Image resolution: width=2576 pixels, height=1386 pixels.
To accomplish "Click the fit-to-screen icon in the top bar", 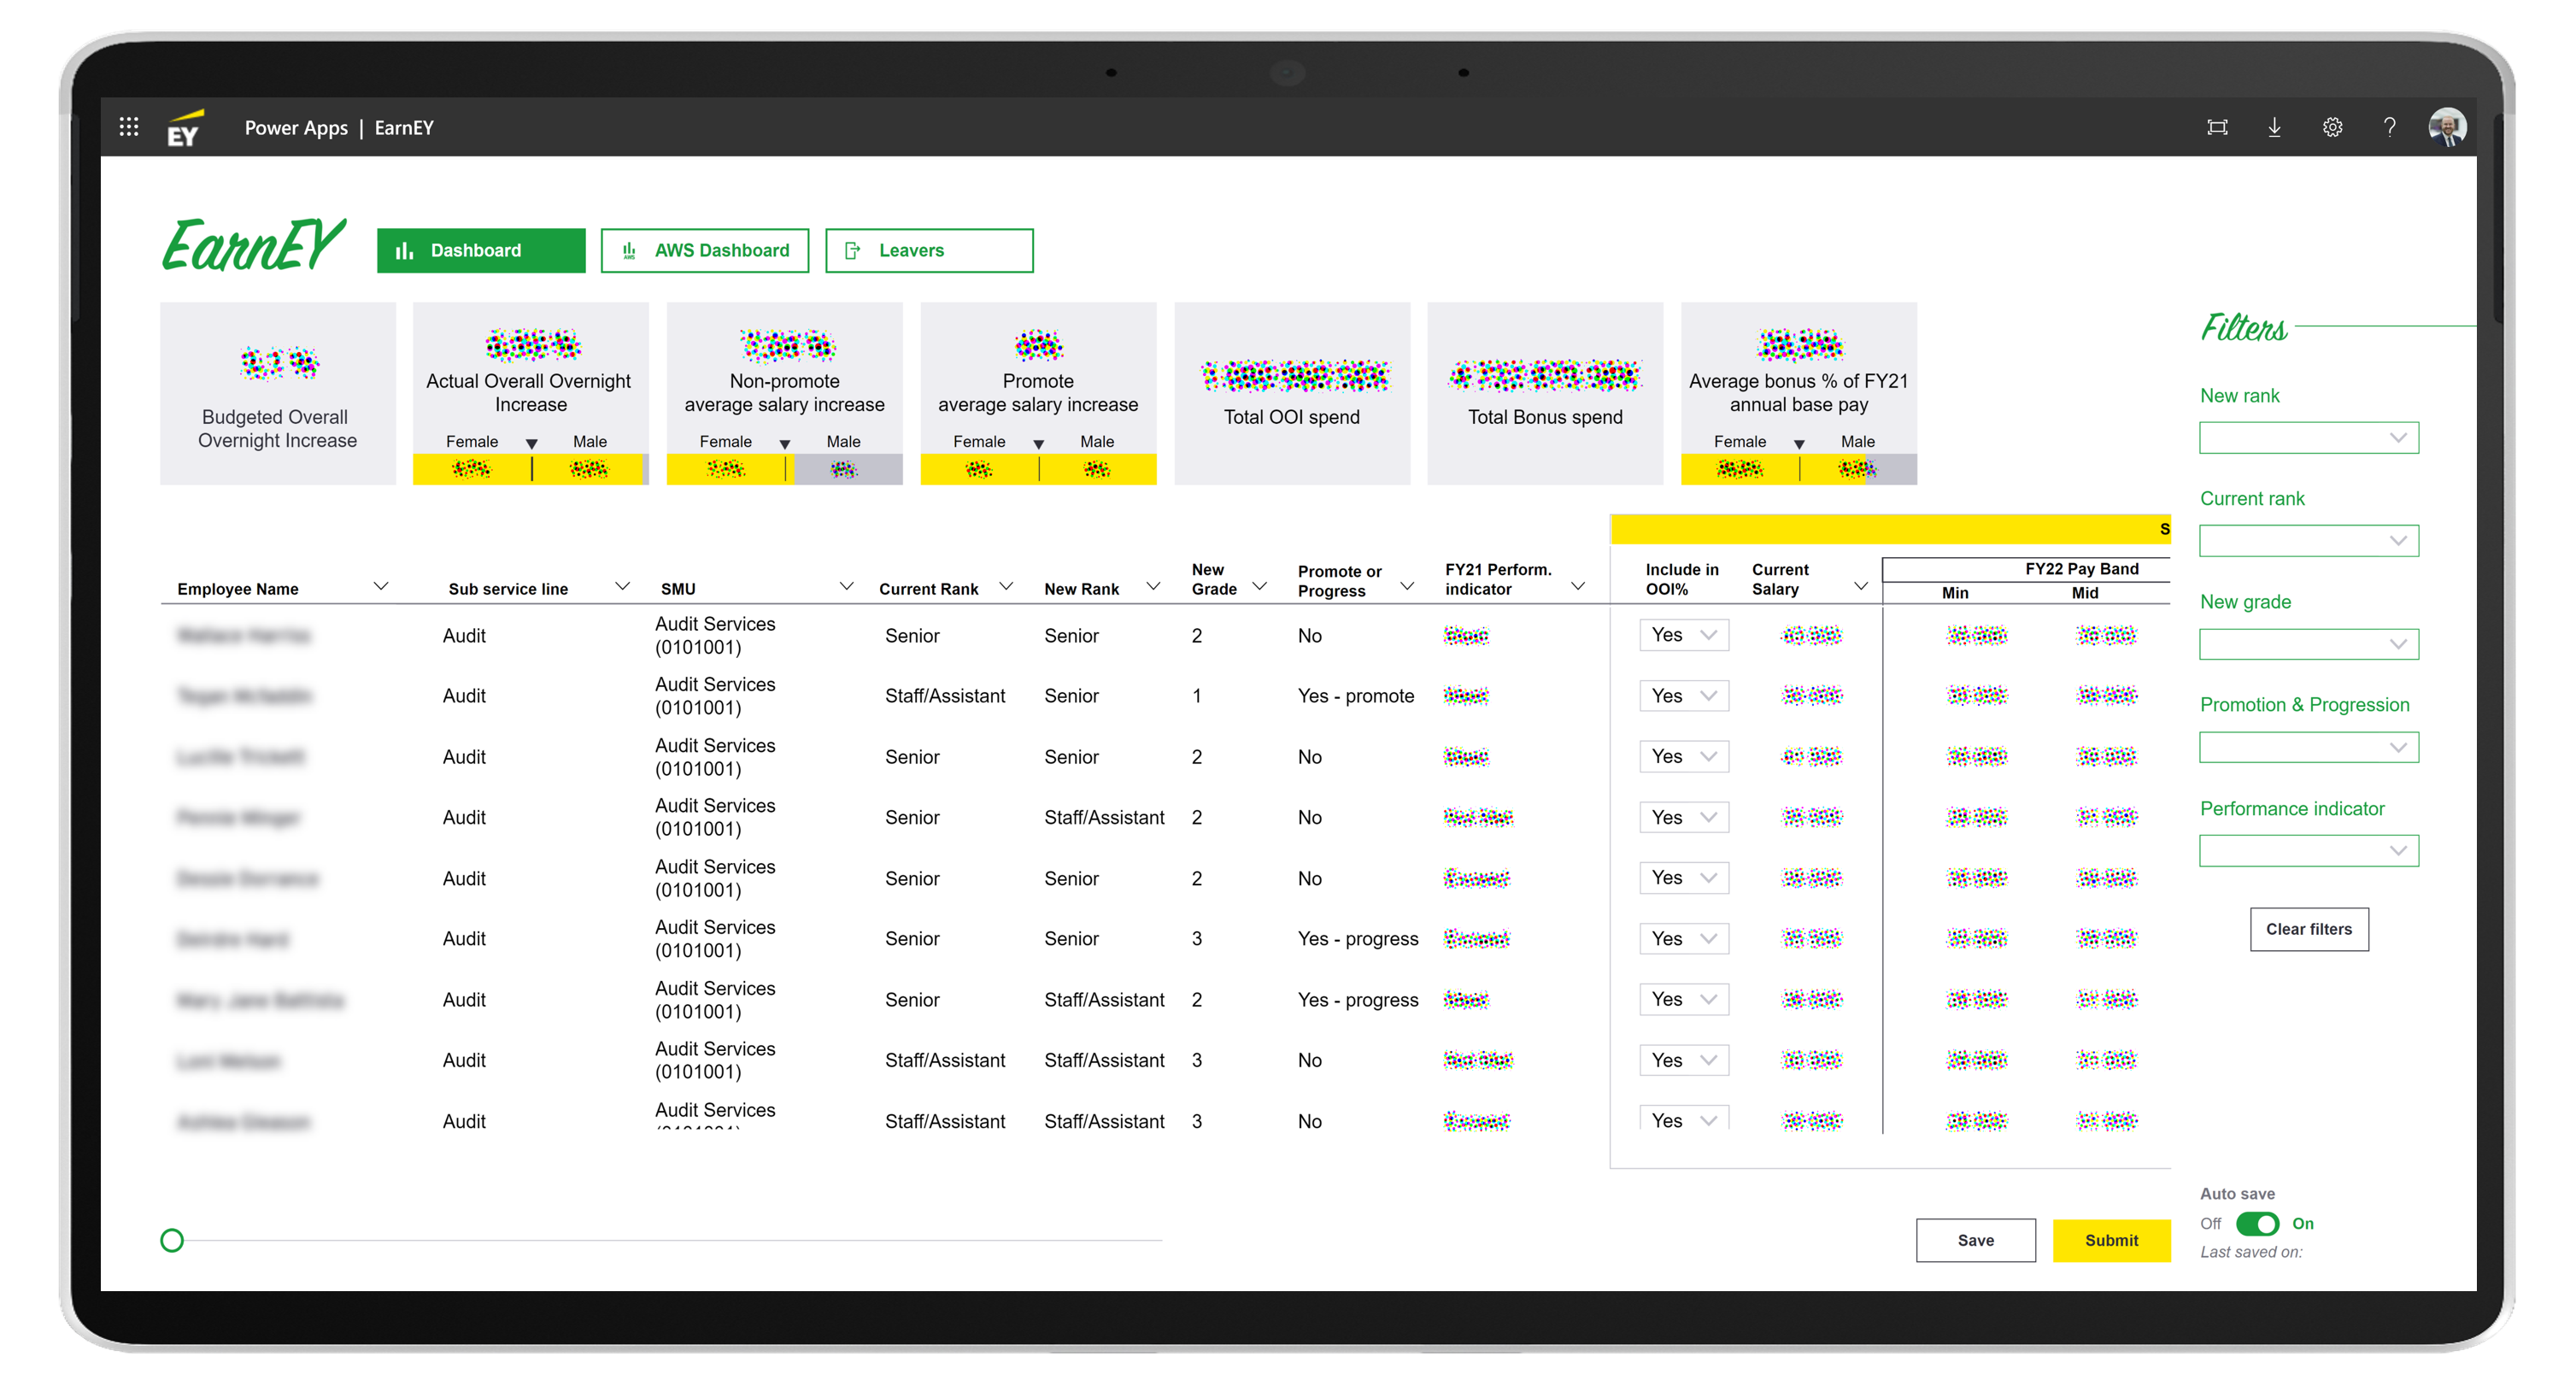I will point(2217,127).
